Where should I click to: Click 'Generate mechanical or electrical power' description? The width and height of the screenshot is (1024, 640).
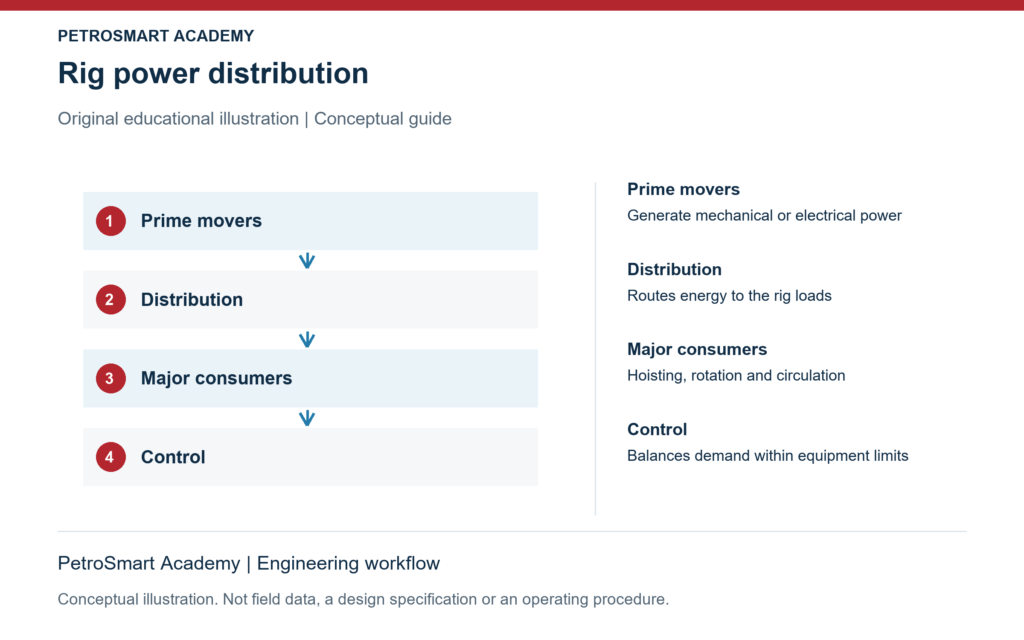click(764, 216)
